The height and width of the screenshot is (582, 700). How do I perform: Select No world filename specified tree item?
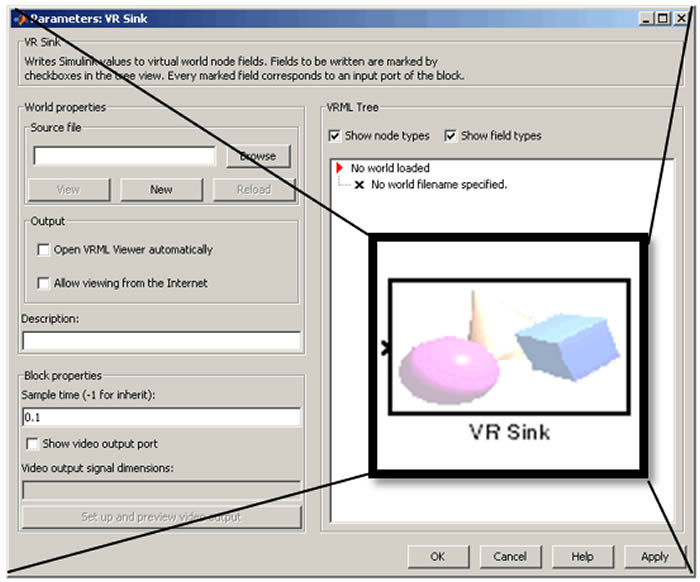click(438, 185)
